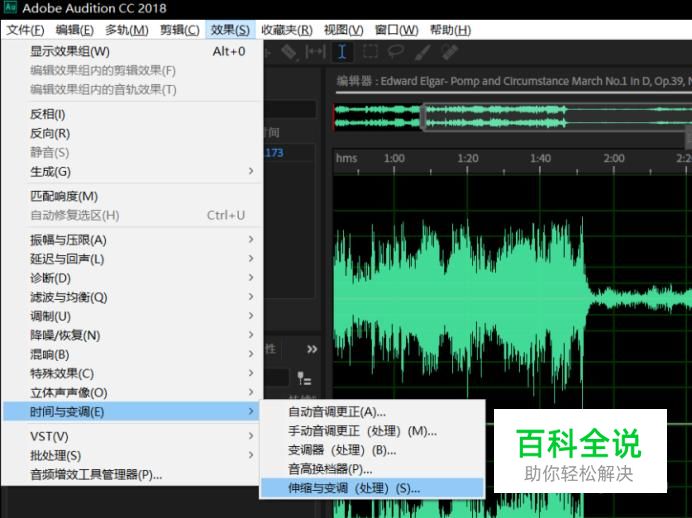Click the highlighted 时间与变调(E) entry

click(x=132, y=412)
